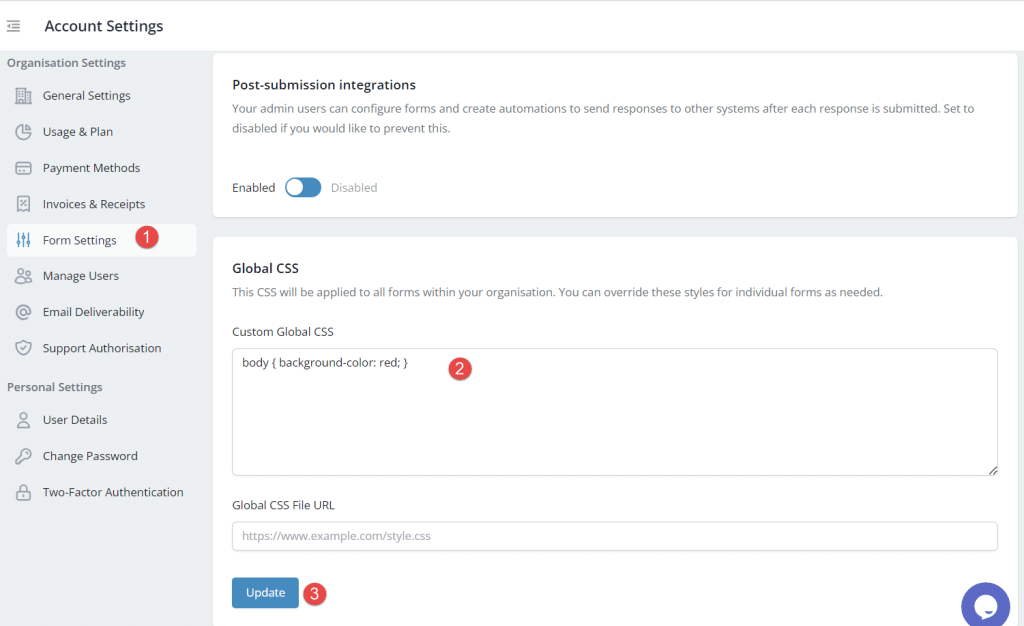Click the Invoices & Receipts icon

[x=24, y=203]
